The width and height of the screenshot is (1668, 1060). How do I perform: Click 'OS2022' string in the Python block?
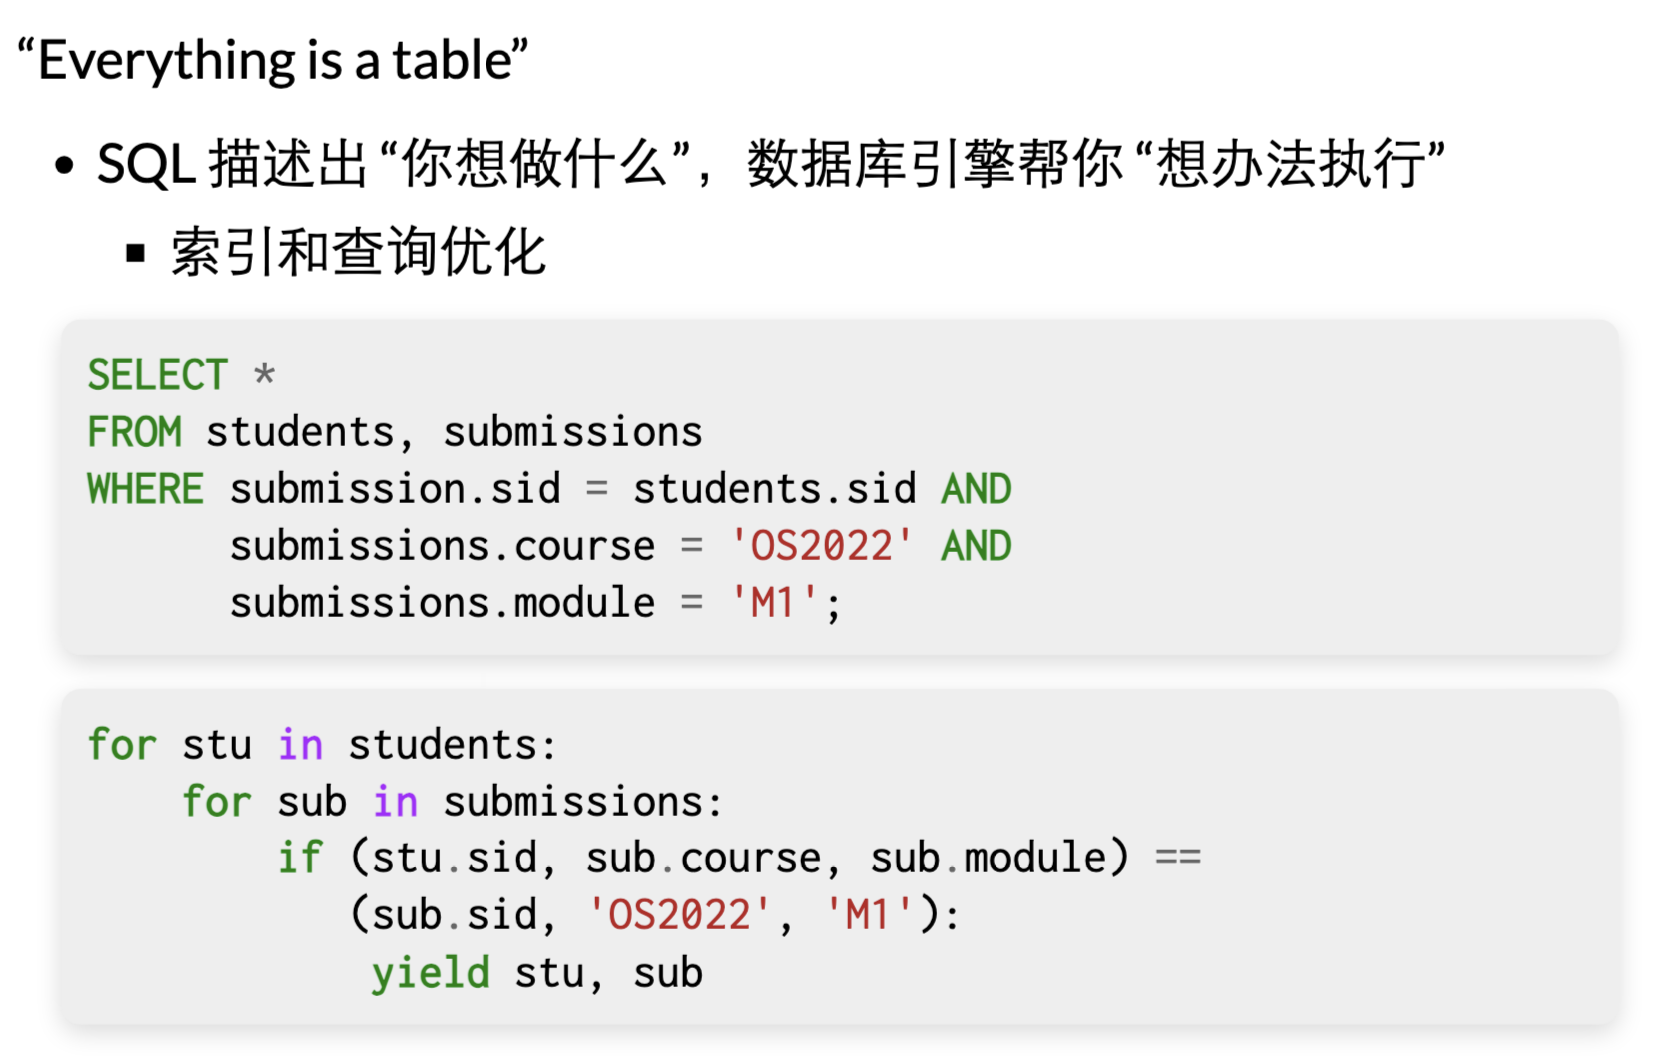(679, 915)
